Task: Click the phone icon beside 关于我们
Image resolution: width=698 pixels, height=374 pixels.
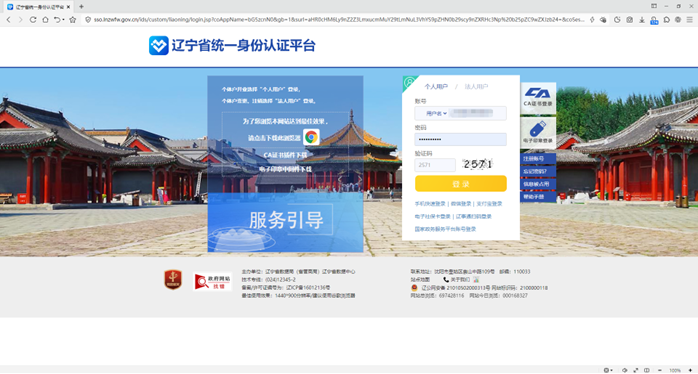Action: coord(446,280)
